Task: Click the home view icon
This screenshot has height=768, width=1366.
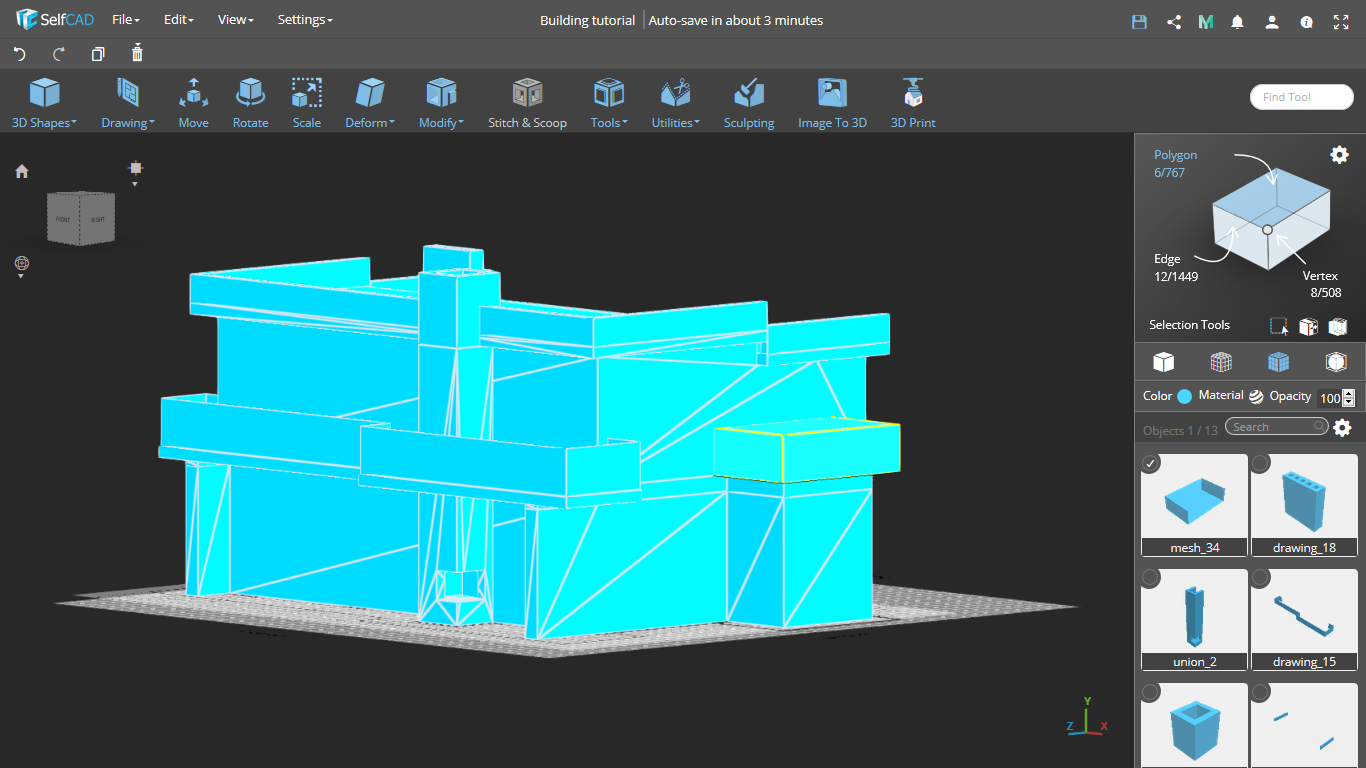Action: (22, 171)
